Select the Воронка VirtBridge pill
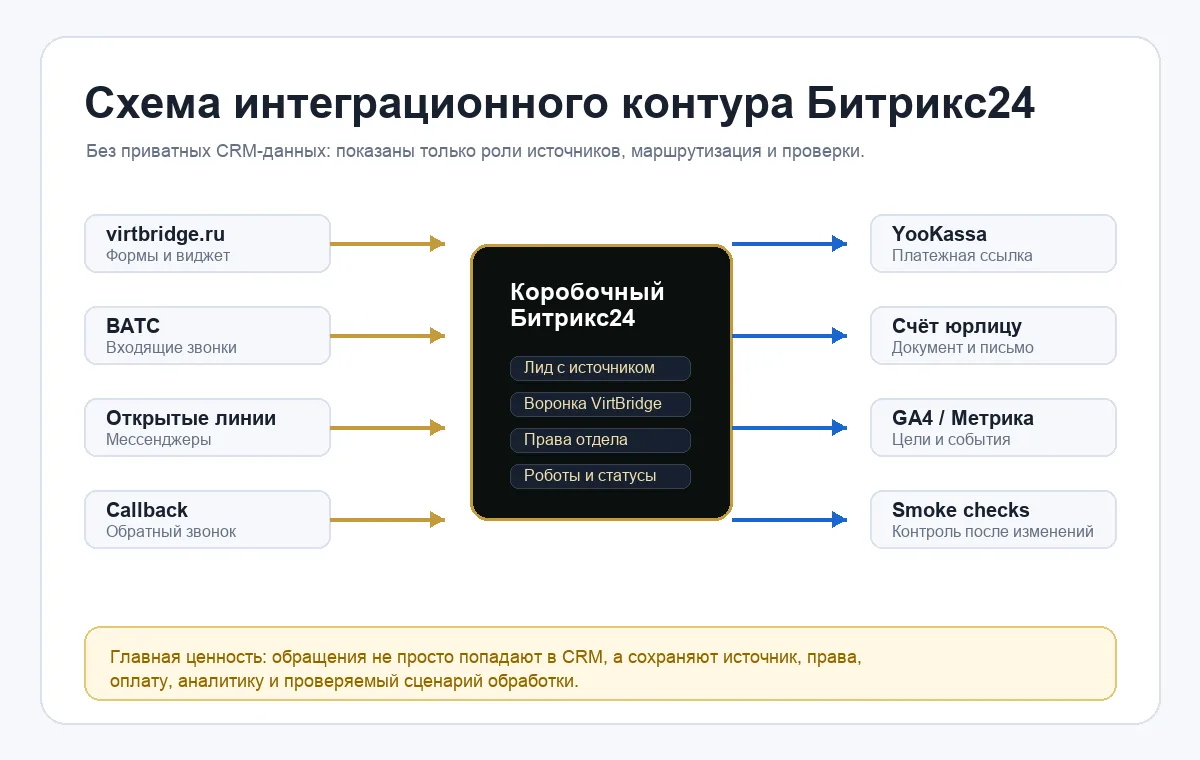The width and height of the screenshot is (1200, 760). coord(600,404)
